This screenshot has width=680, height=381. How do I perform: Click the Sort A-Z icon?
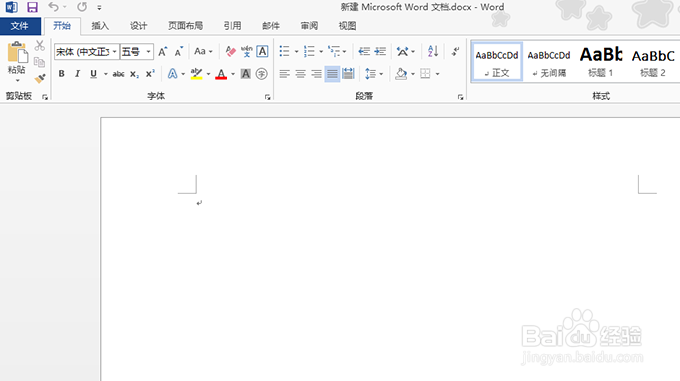click(433, 52)
